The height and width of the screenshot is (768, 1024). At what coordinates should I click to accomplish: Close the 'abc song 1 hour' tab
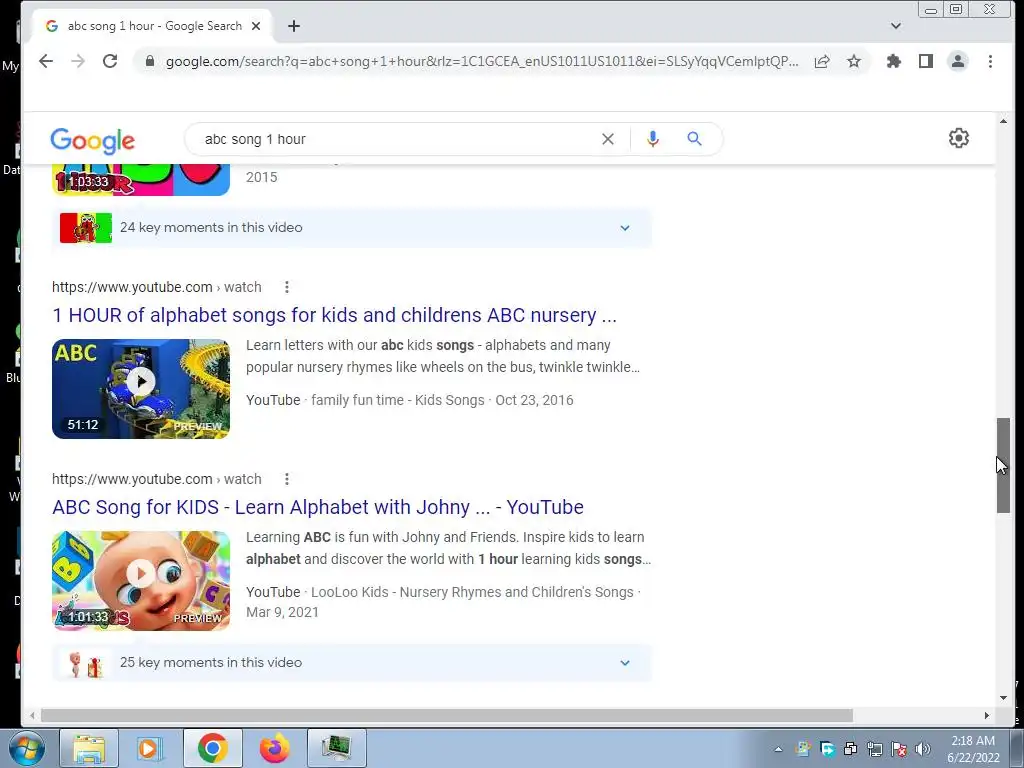point(256,26)
